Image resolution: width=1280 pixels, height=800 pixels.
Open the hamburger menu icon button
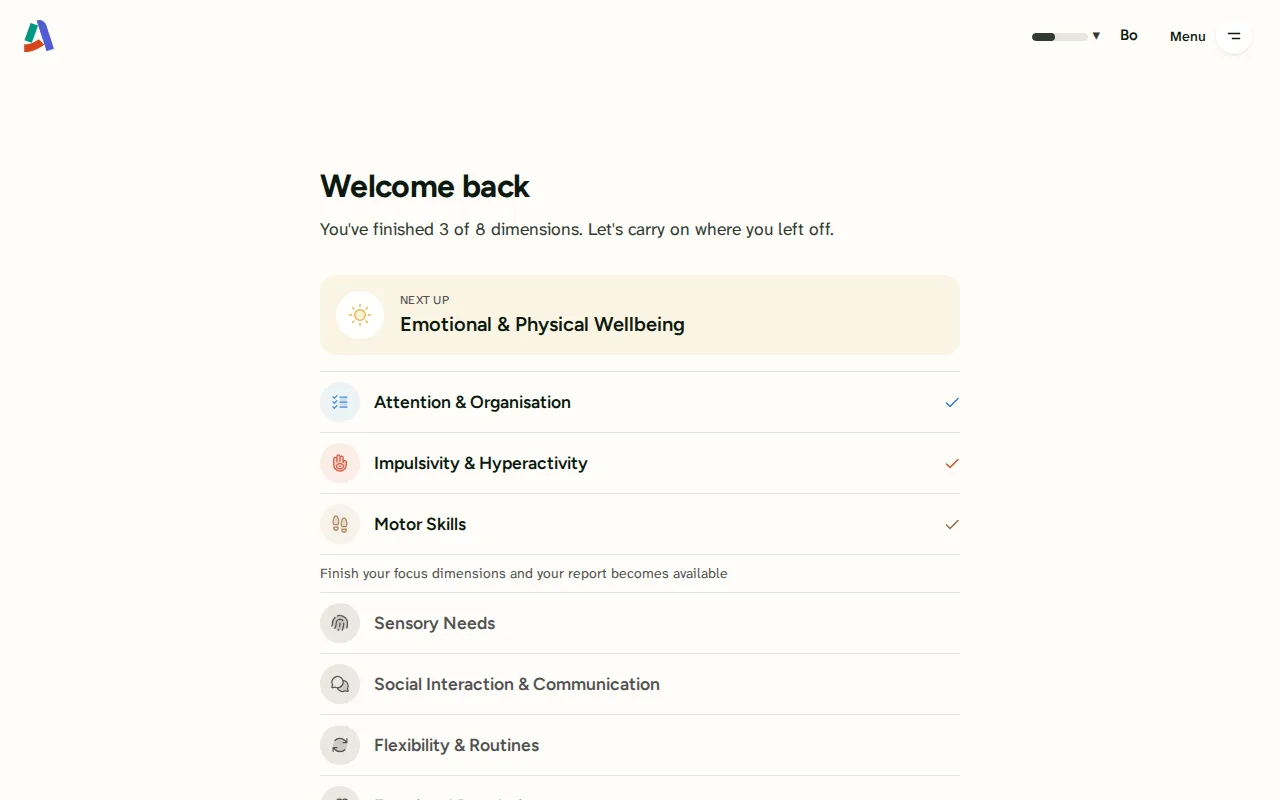[x=1234, y=36]
